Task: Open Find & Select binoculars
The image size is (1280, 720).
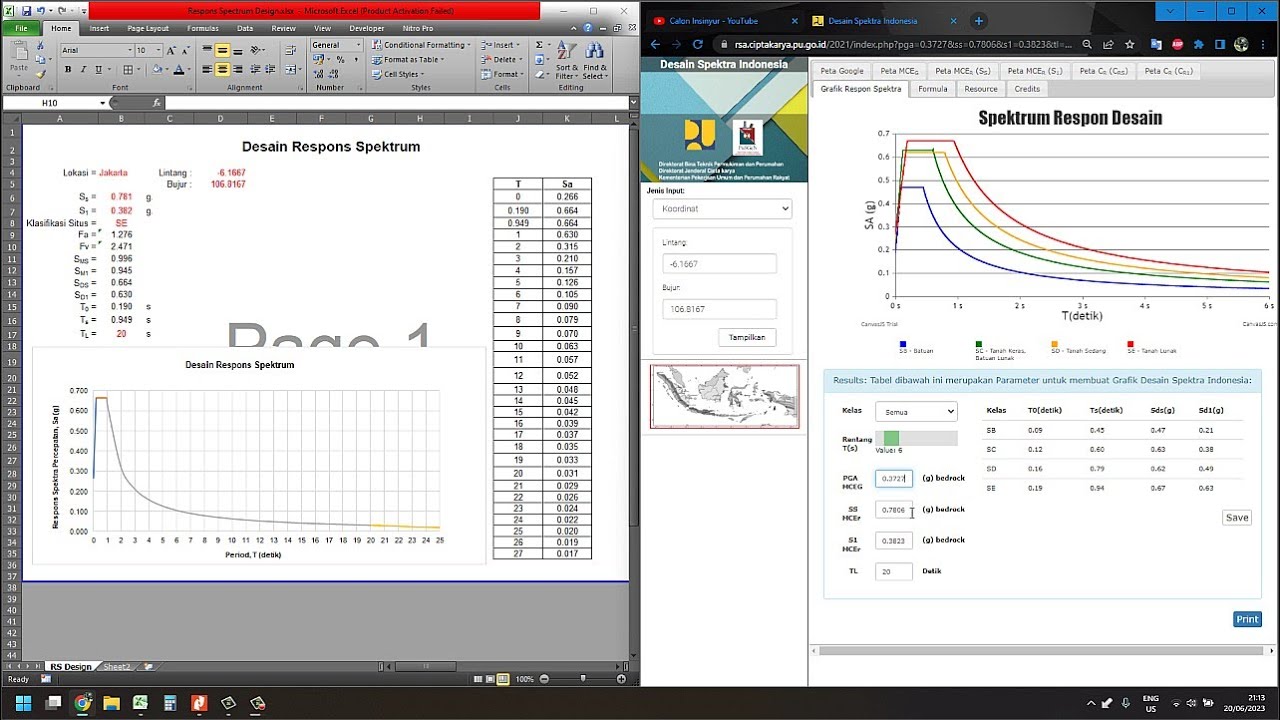Action: click(594, 62)
